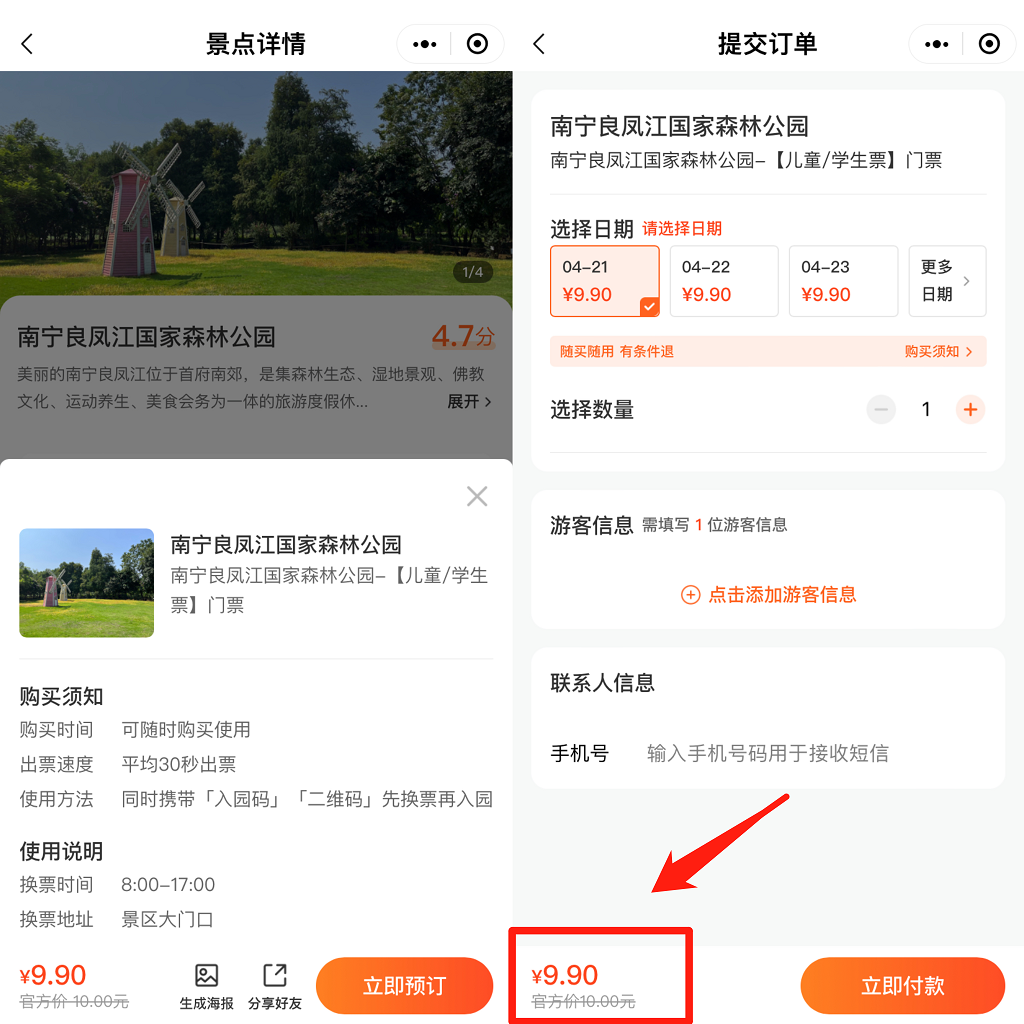The height and width of the screenshot is (1024, 1024).
Task: Increase ticket quantity with plus button
Action: [x=970, y=409]
